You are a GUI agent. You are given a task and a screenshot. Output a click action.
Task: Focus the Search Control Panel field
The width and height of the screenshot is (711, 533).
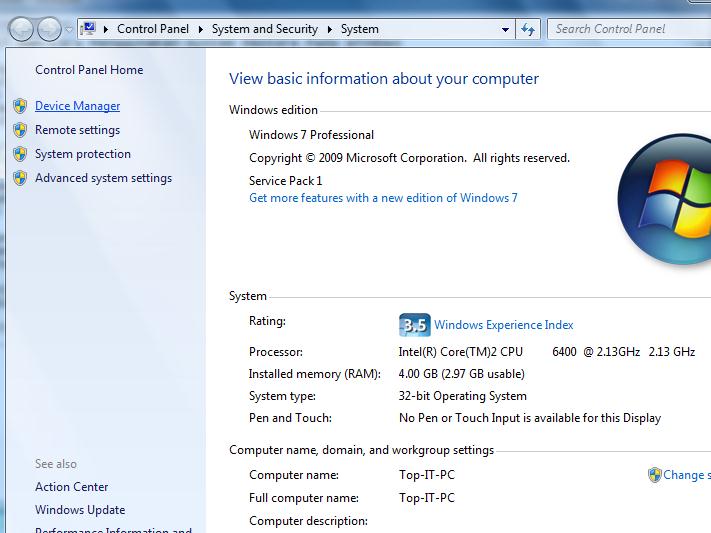(x=629, y=29)
